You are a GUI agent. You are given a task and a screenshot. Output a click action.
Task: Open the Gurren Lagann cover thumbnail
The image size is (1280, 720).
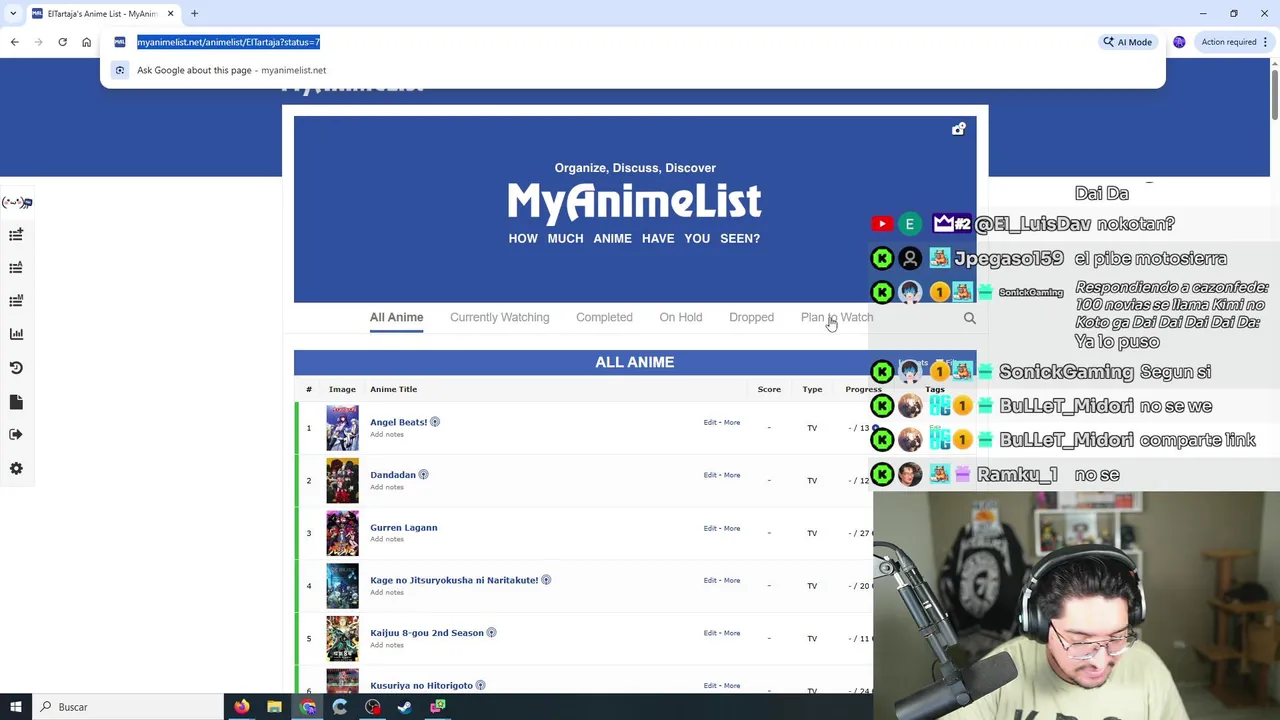click(x=342, y=533)
